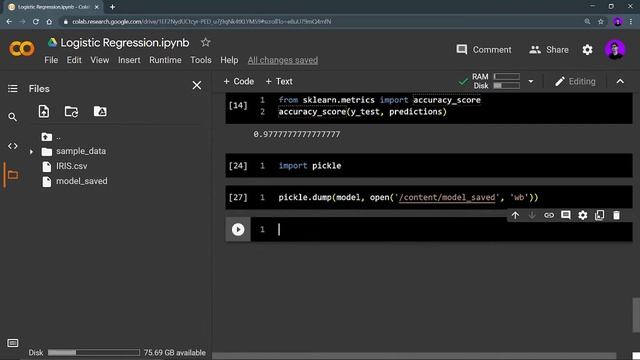Open Colab settings gear in header

tap(587, 50)
